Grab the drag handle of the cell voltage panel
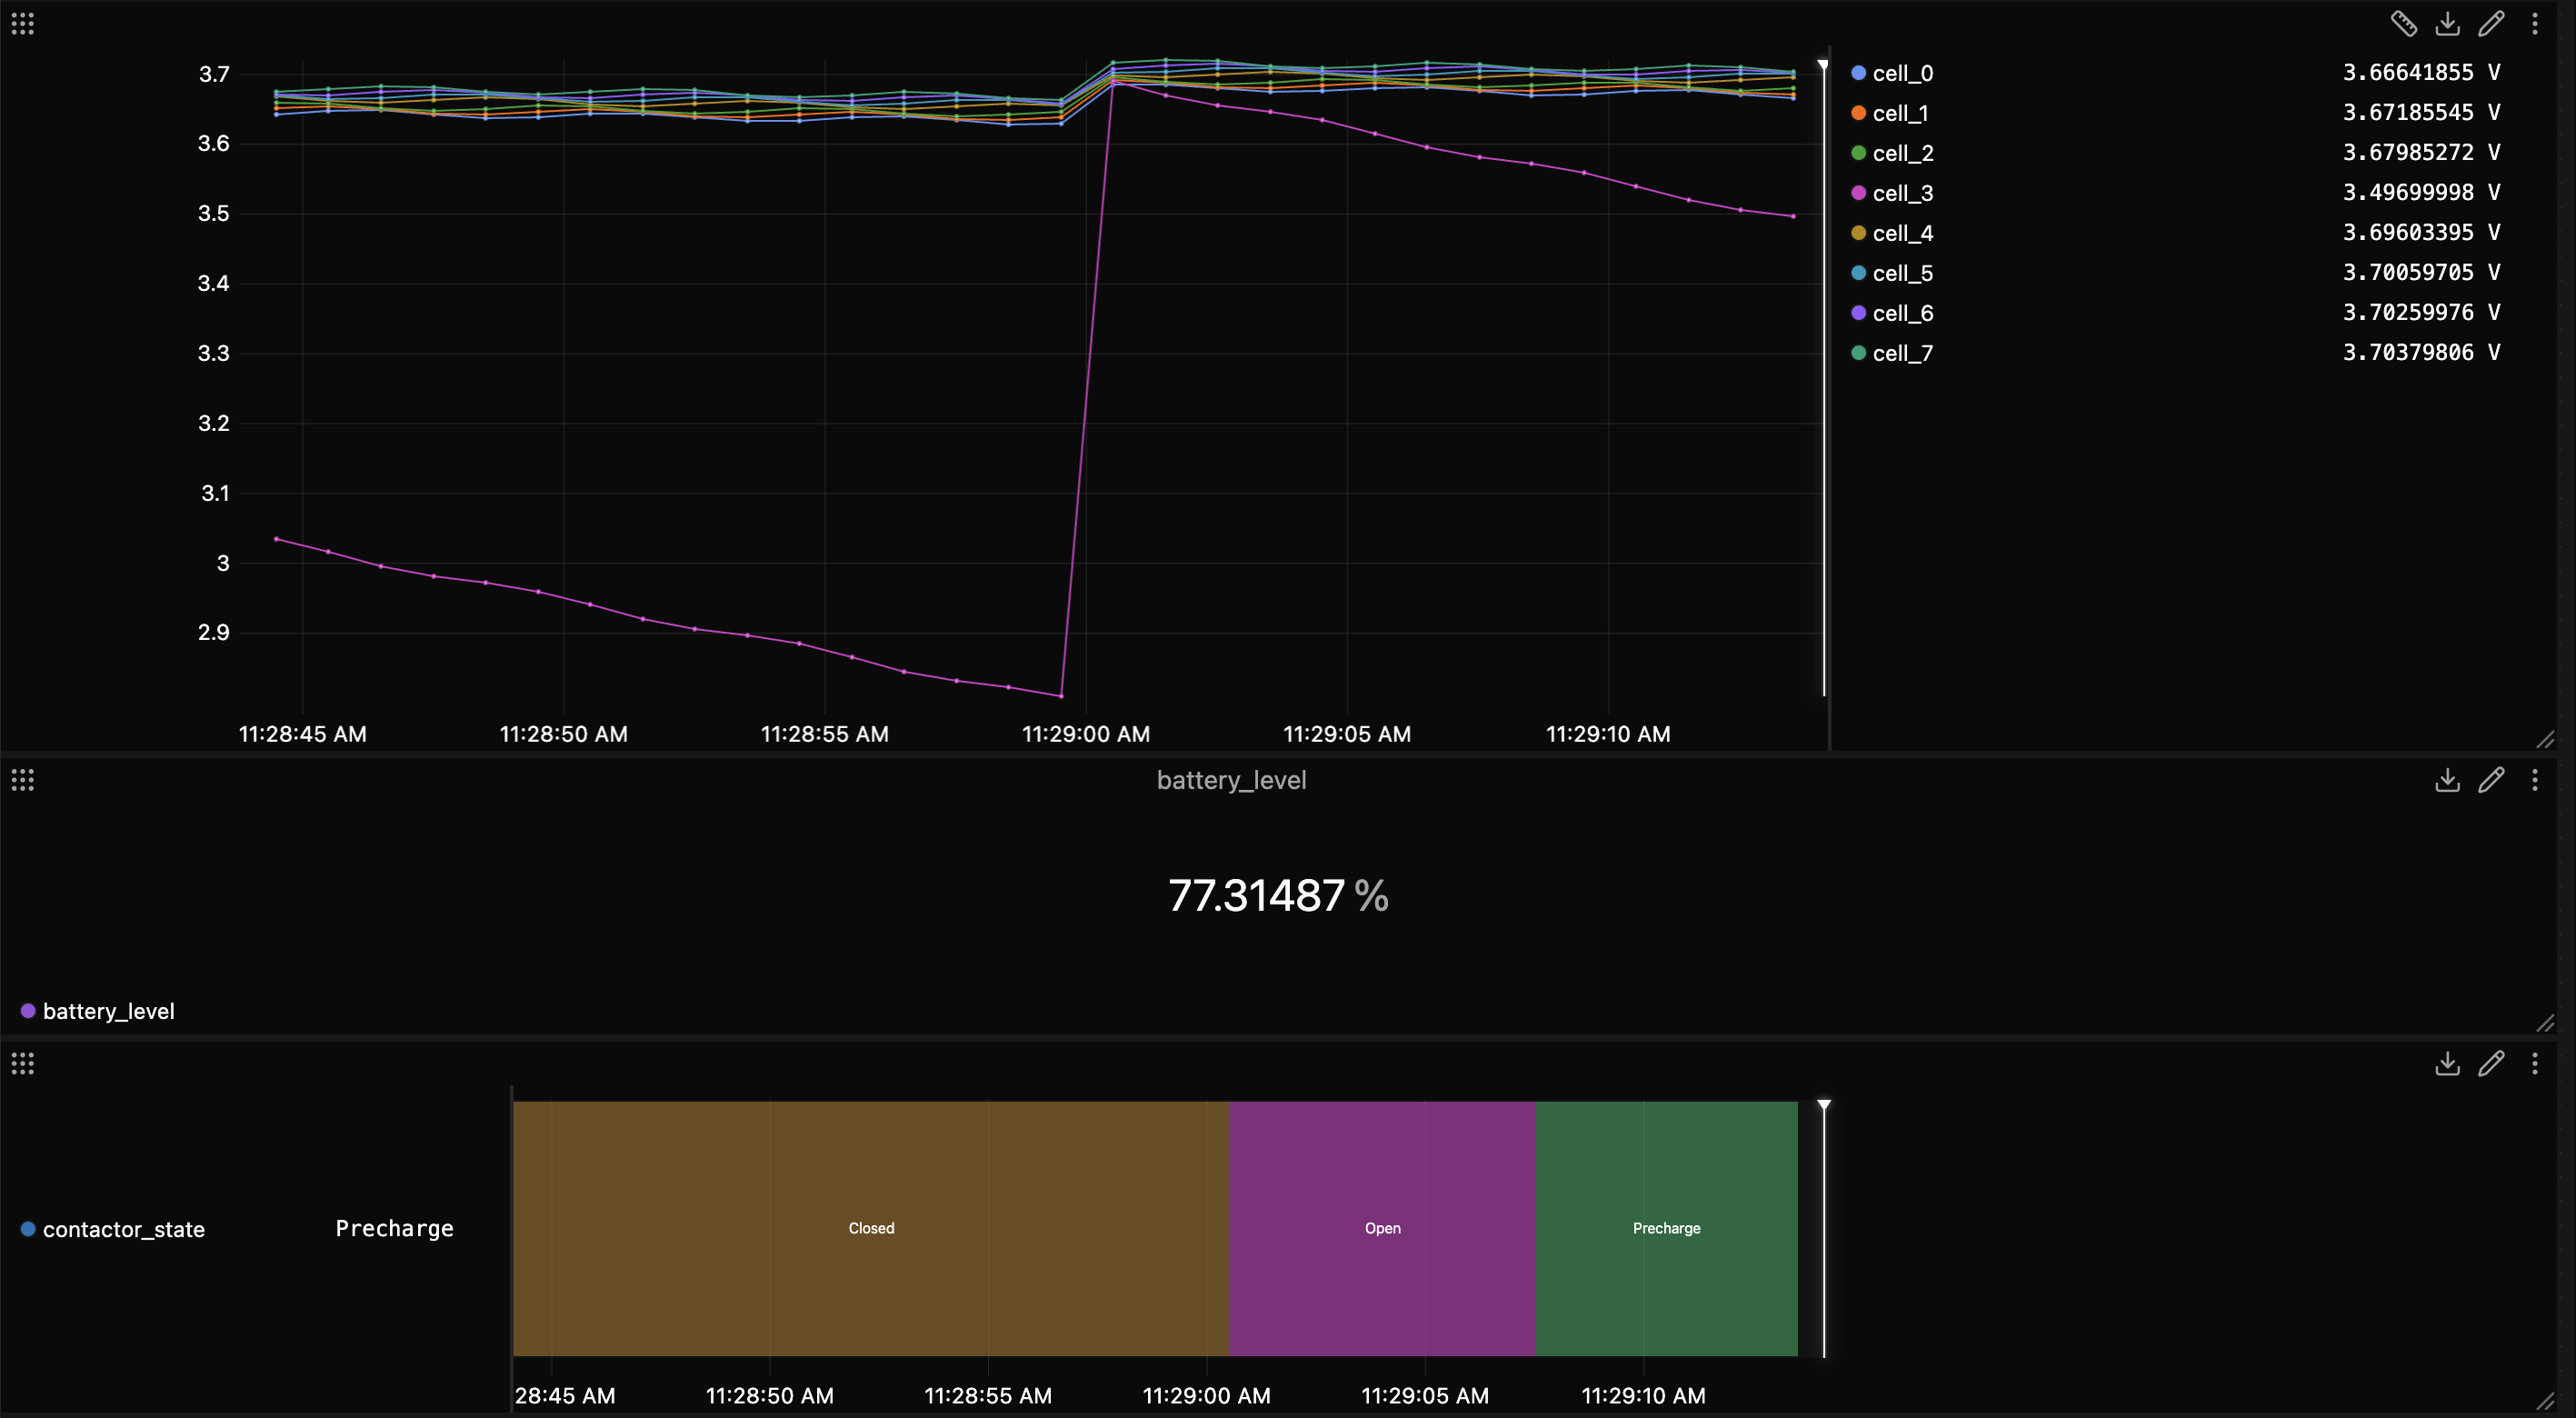Image resolution: width=2576 pixels, height=1418 pixels. 23,23
